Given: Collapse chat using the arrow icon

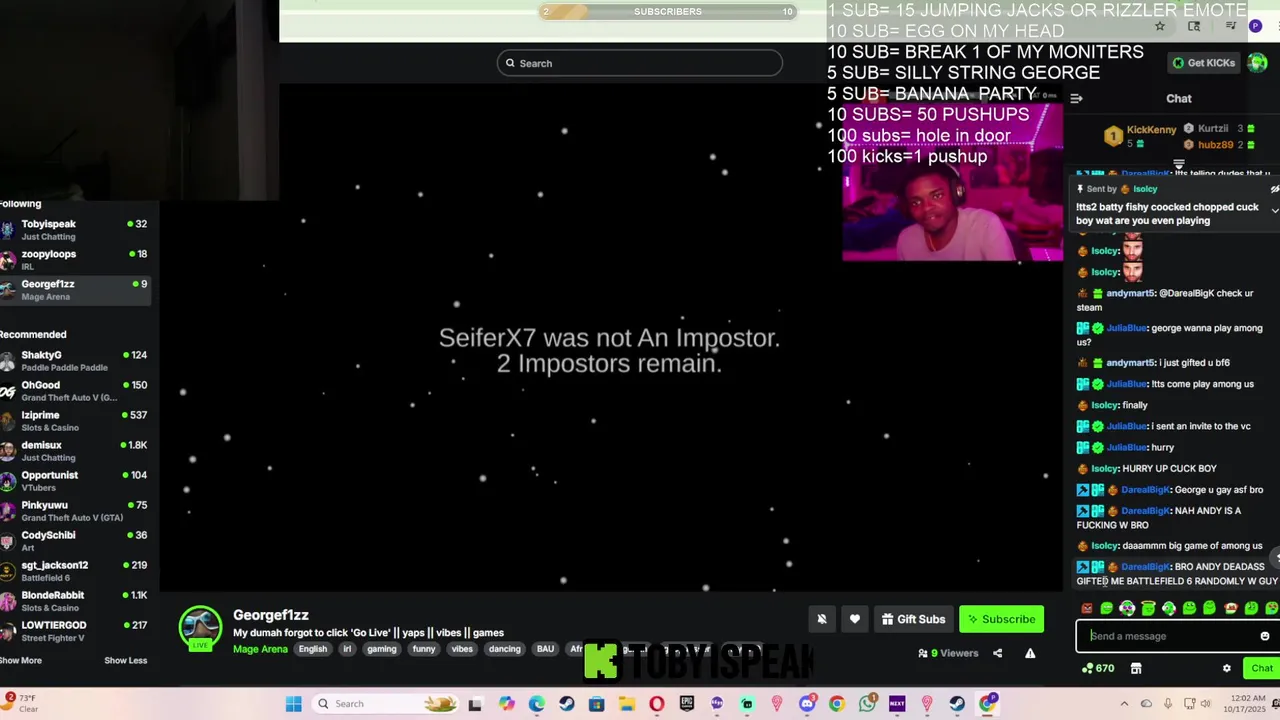Looking at the screenshot, I should tap(1076, 98).
